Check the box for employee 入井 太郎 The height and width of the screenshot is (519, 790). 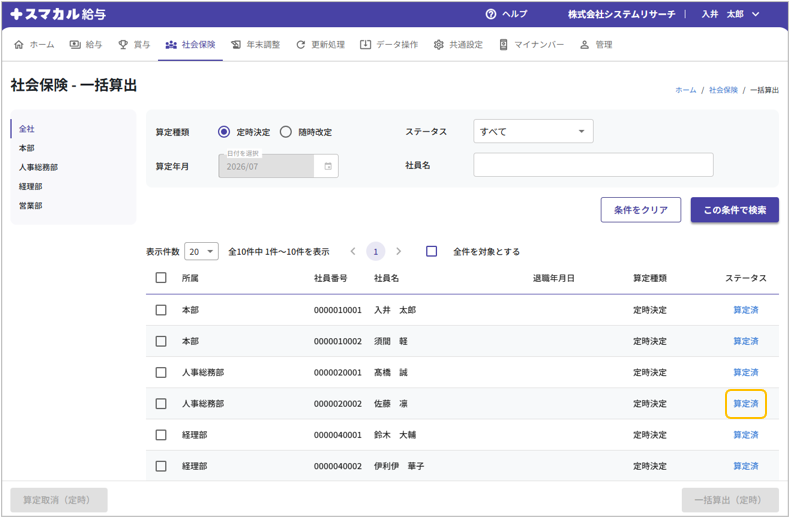coord(161,310)
